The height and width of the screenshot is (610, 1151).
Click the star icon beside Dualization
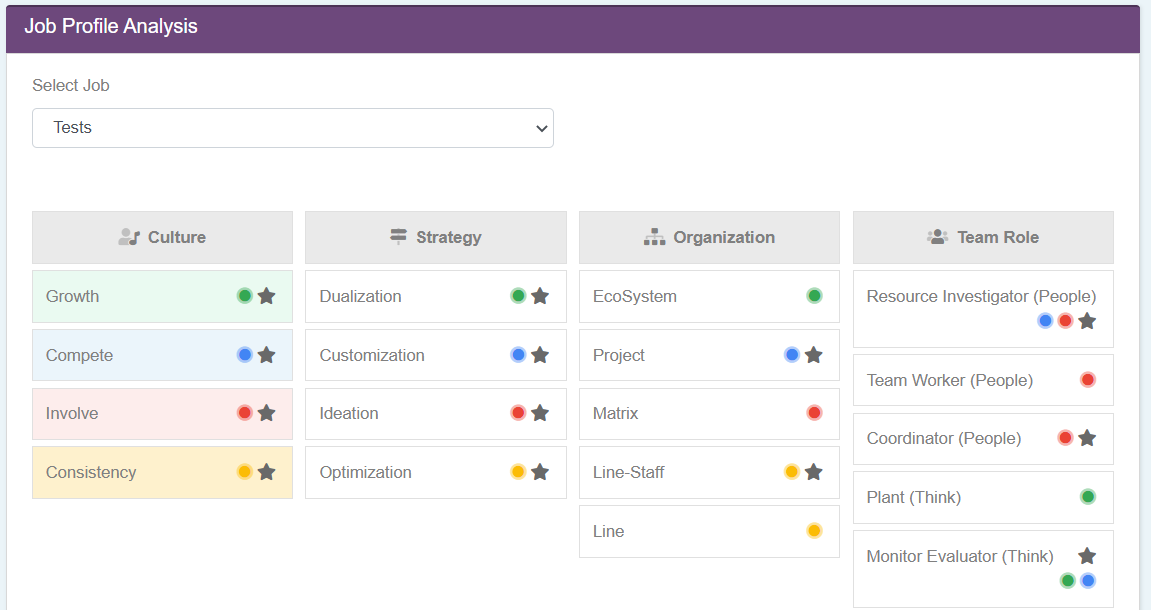(x=540, y=296)
